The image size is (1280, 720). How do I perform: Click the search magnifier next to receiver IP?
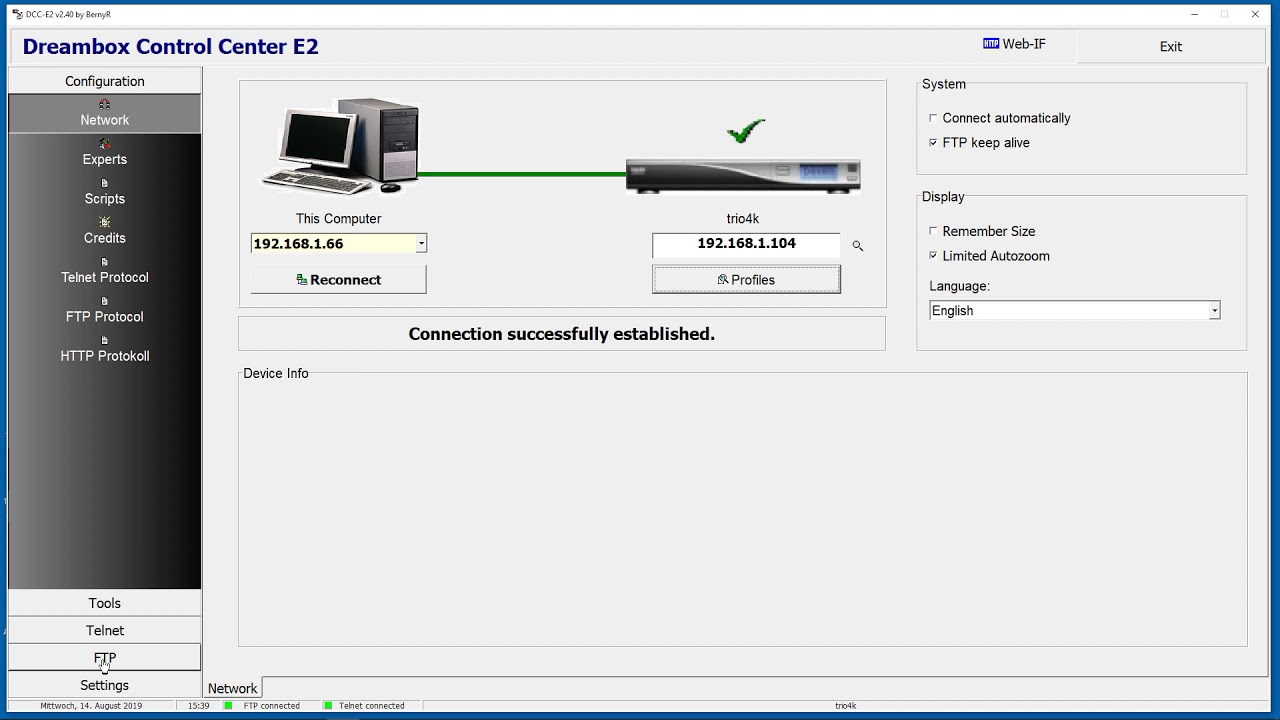[x=857, y=245]
